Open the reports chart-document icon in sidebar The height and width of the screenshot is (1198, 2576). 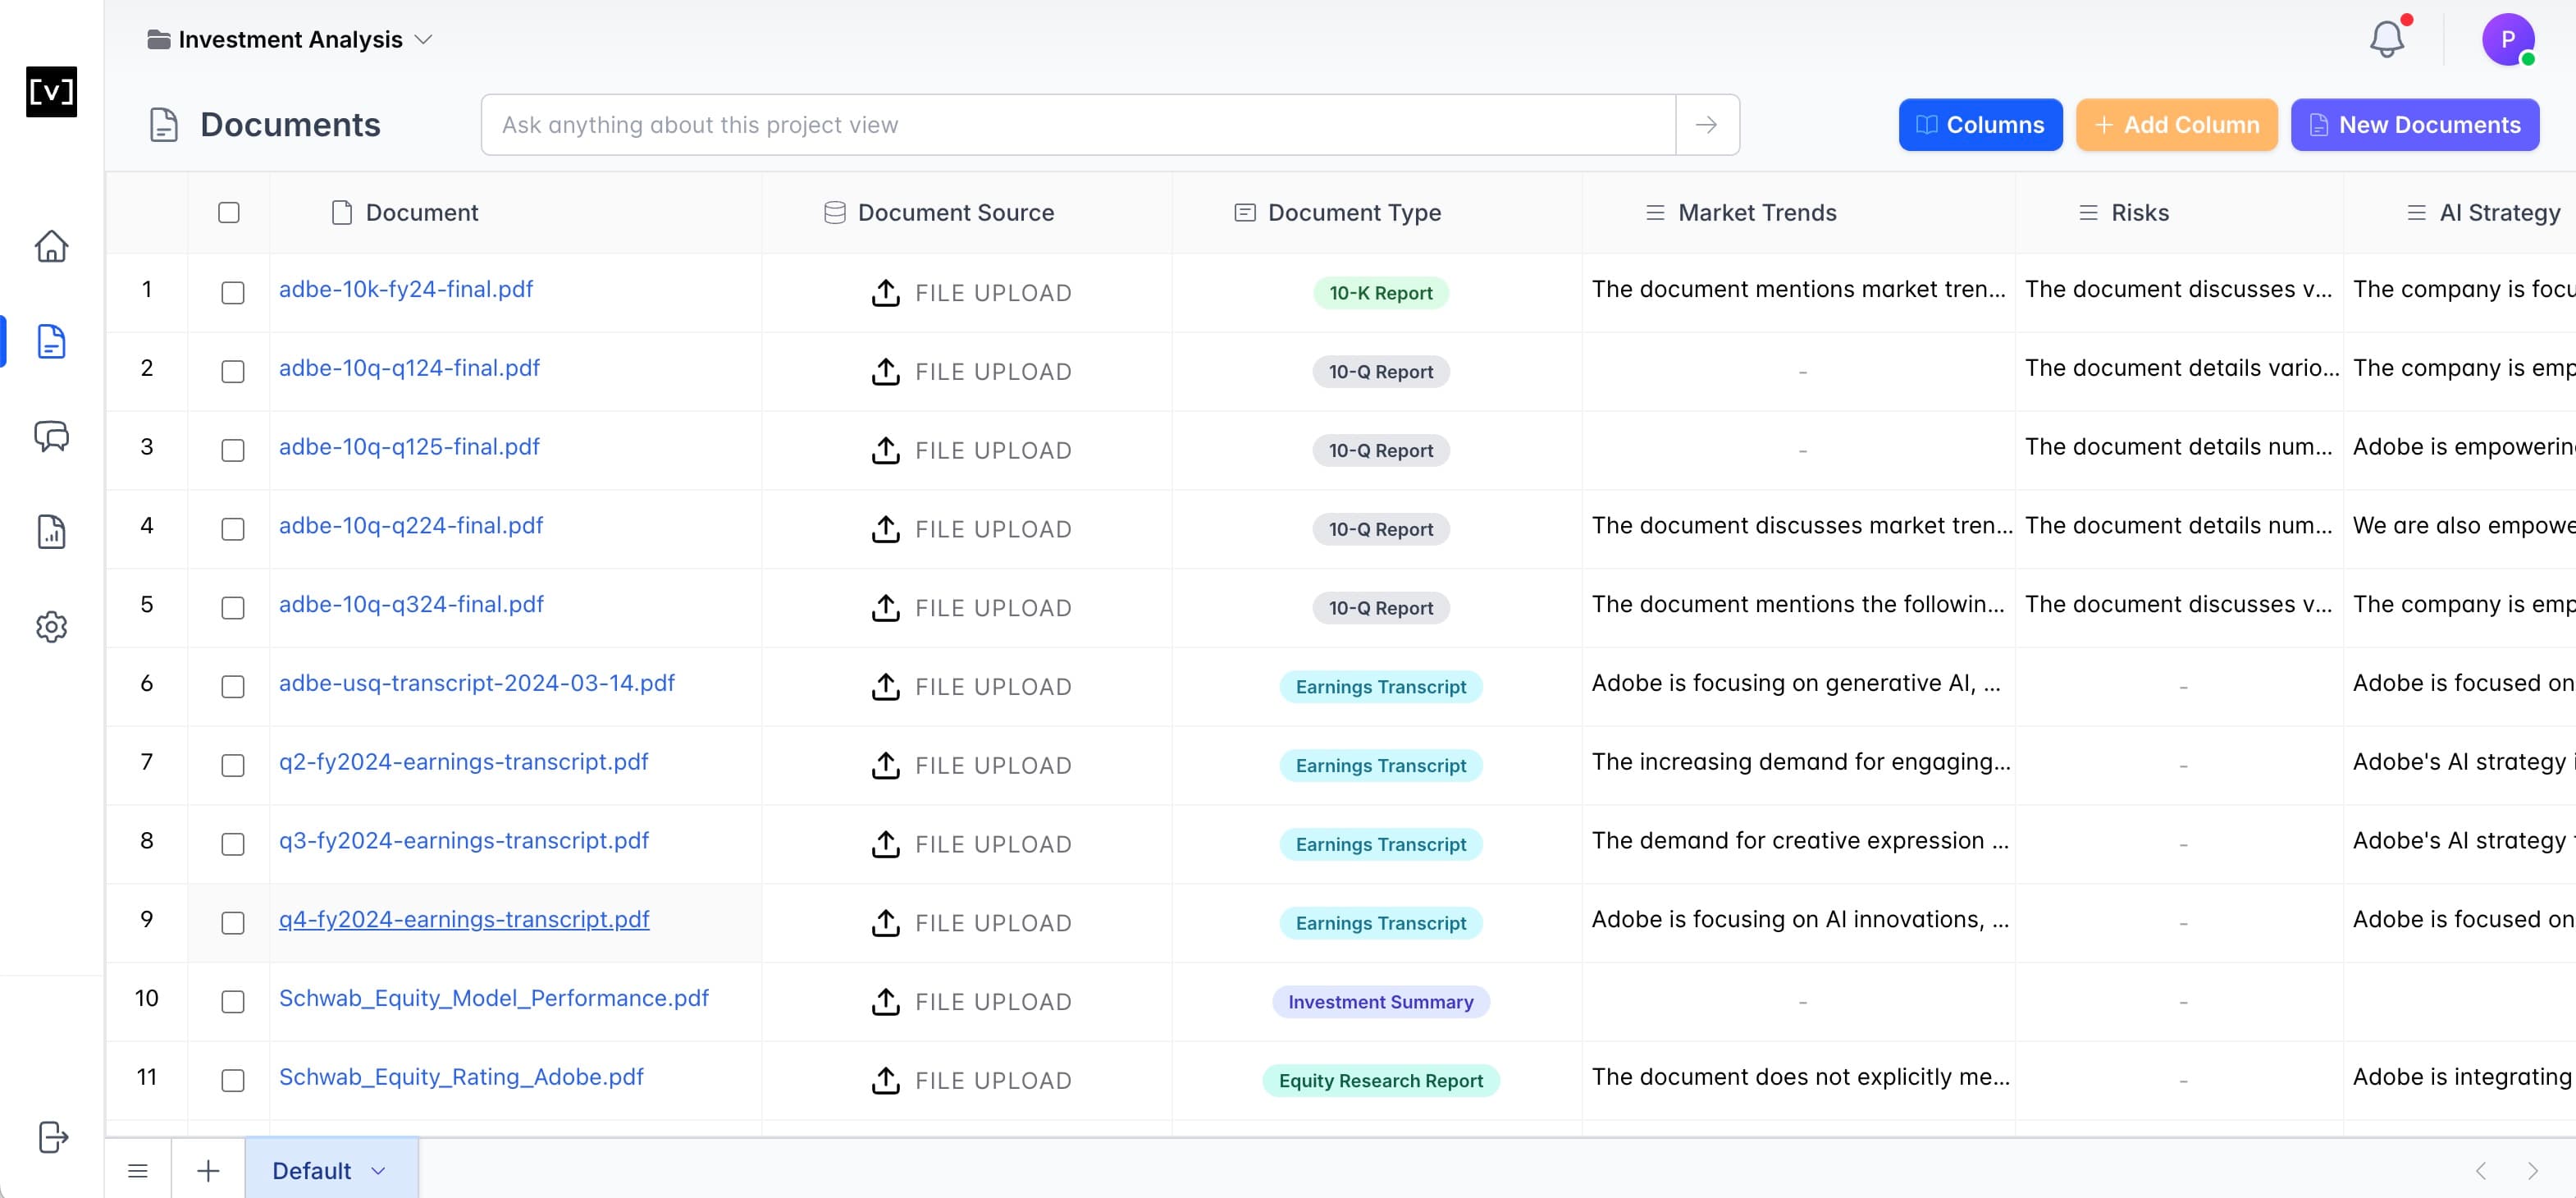51,531
